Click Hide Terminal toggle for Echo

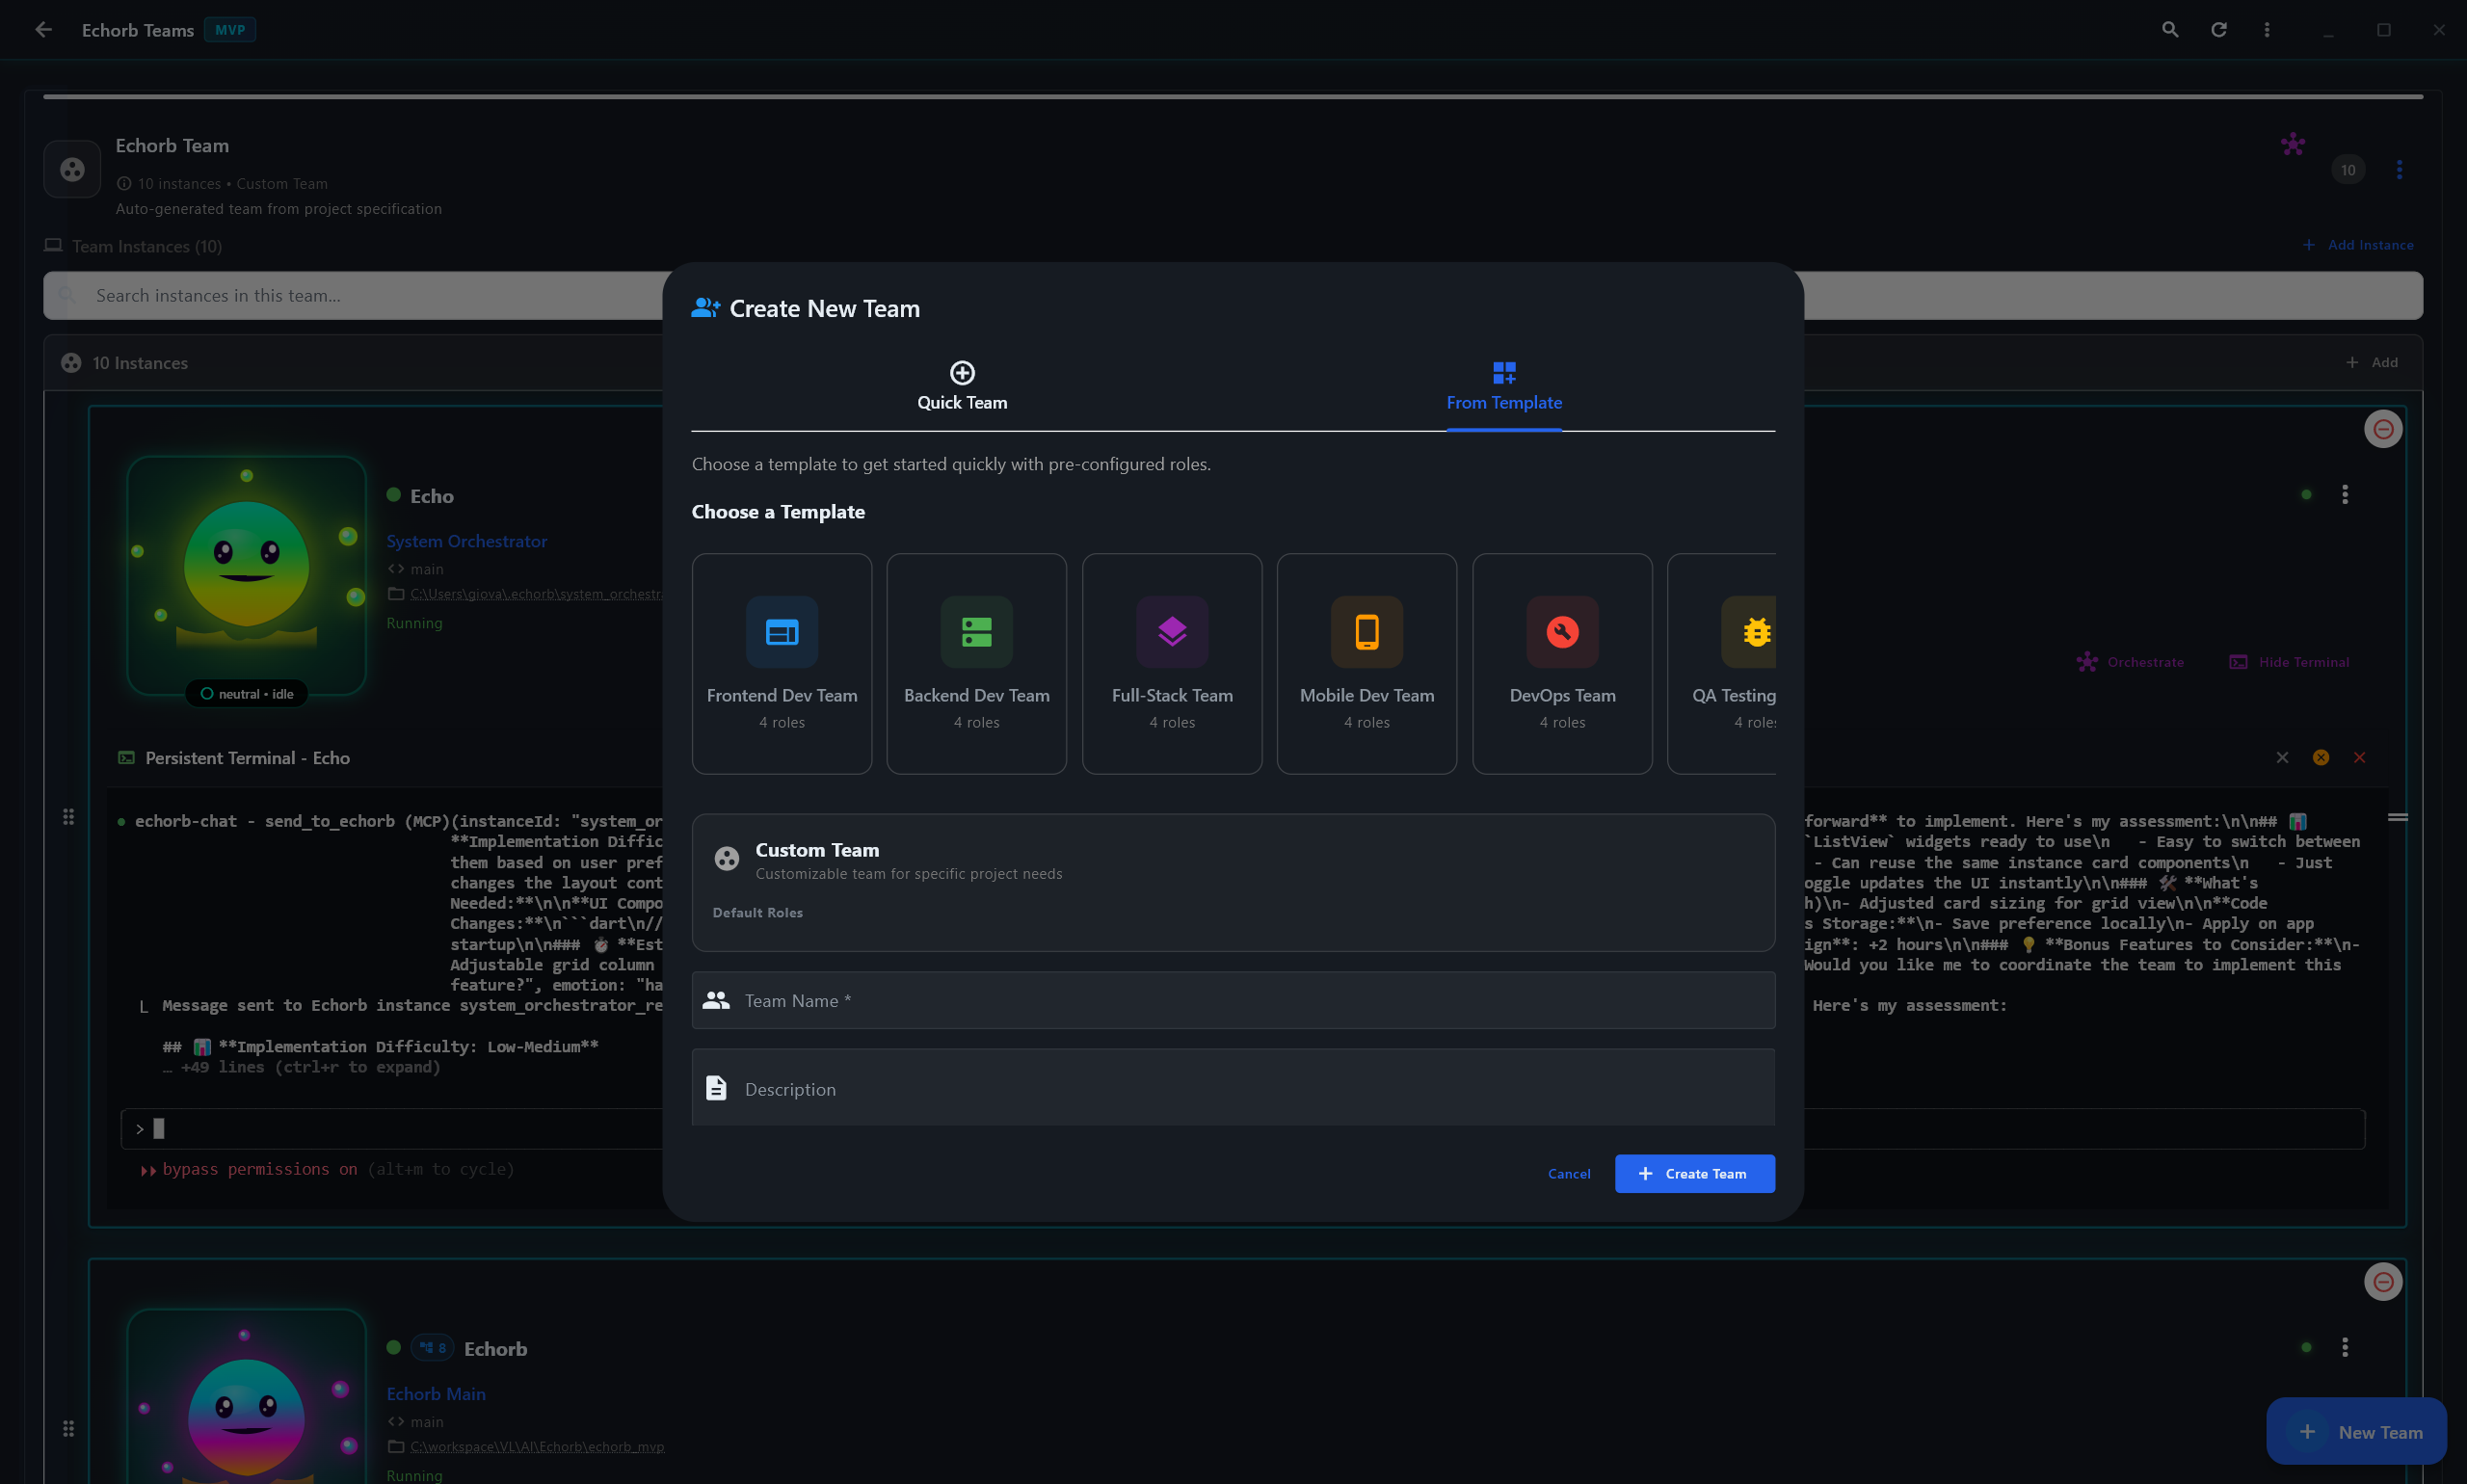tap(2289, 662)
